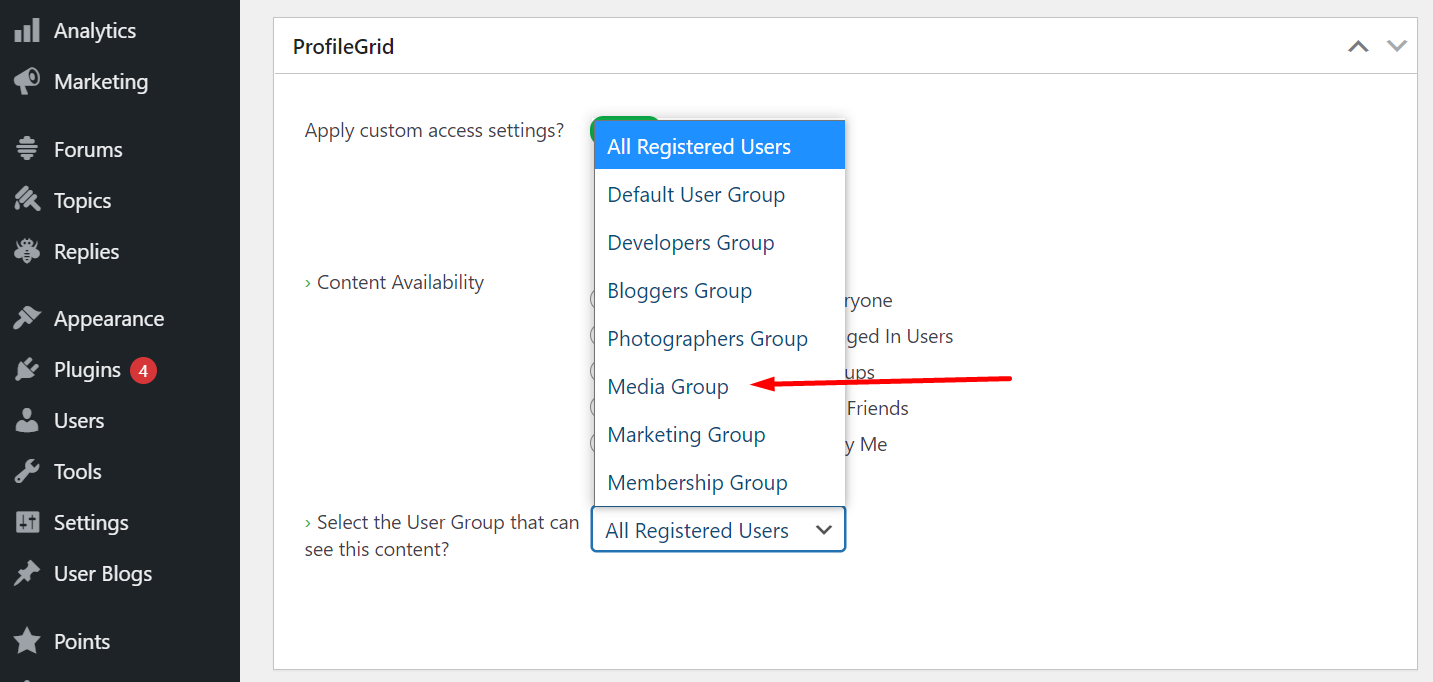Click the Marketing megaphone icon

(27, 82)
